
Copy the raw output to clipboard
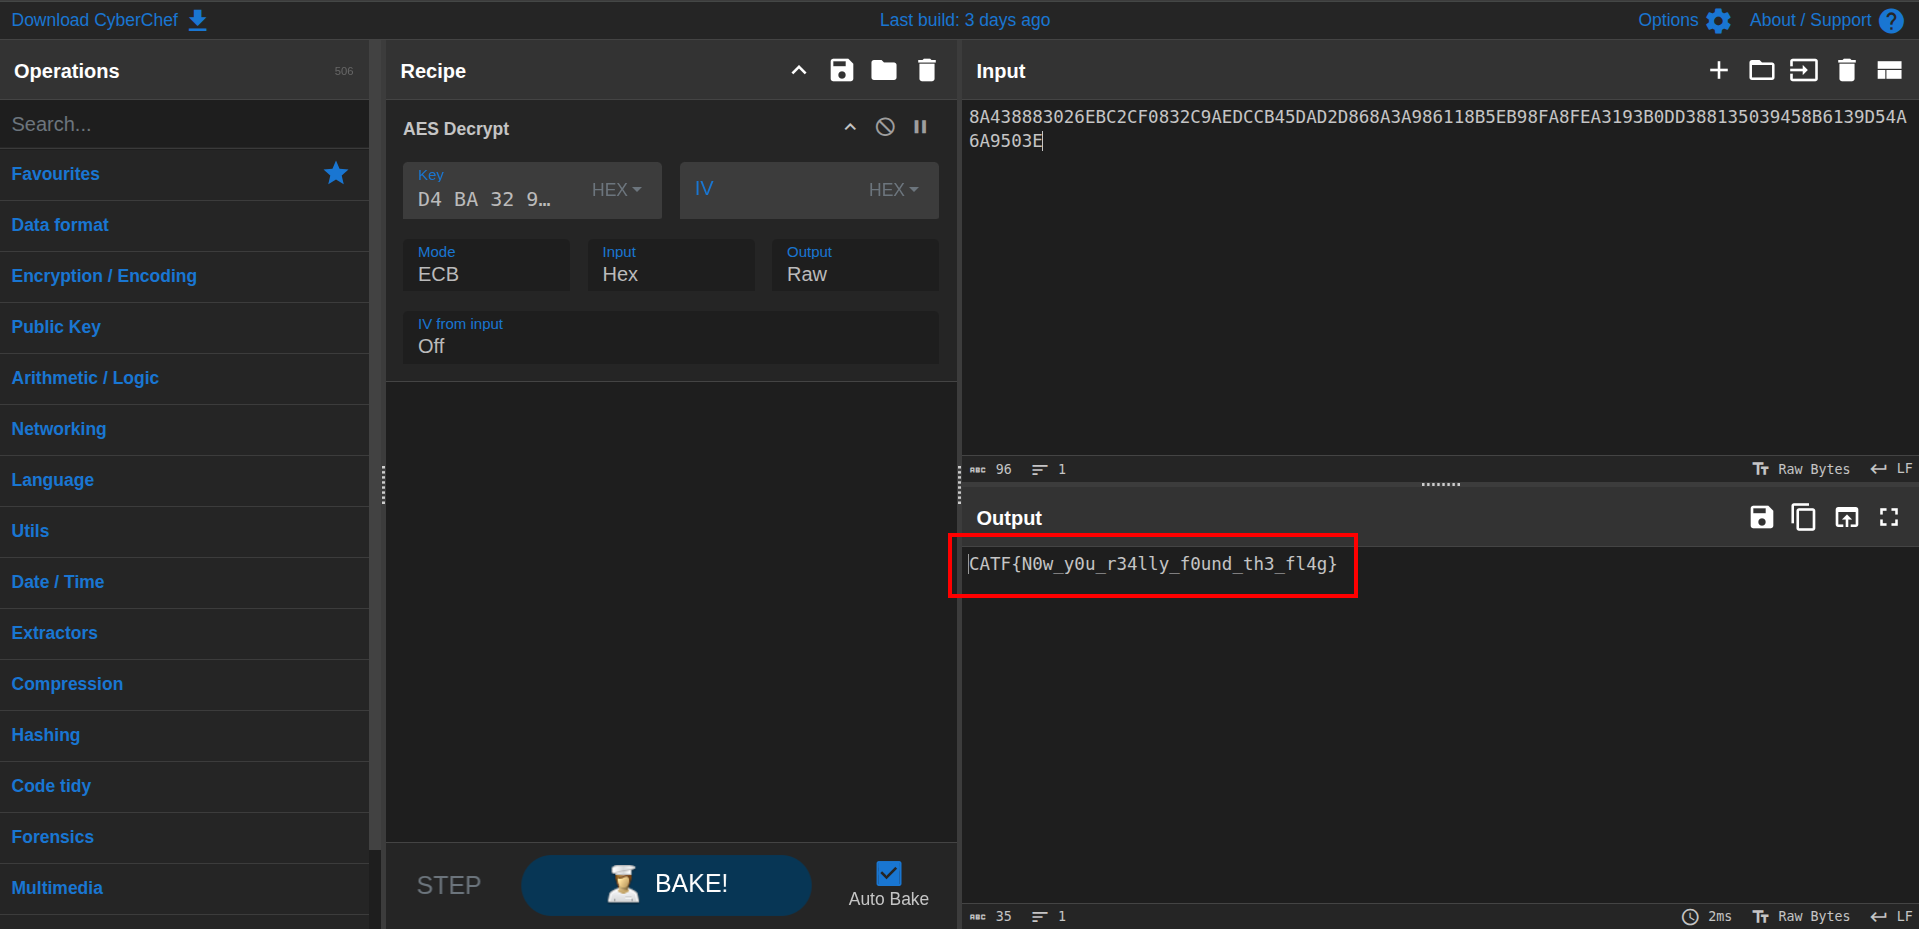pos(1804,517)
